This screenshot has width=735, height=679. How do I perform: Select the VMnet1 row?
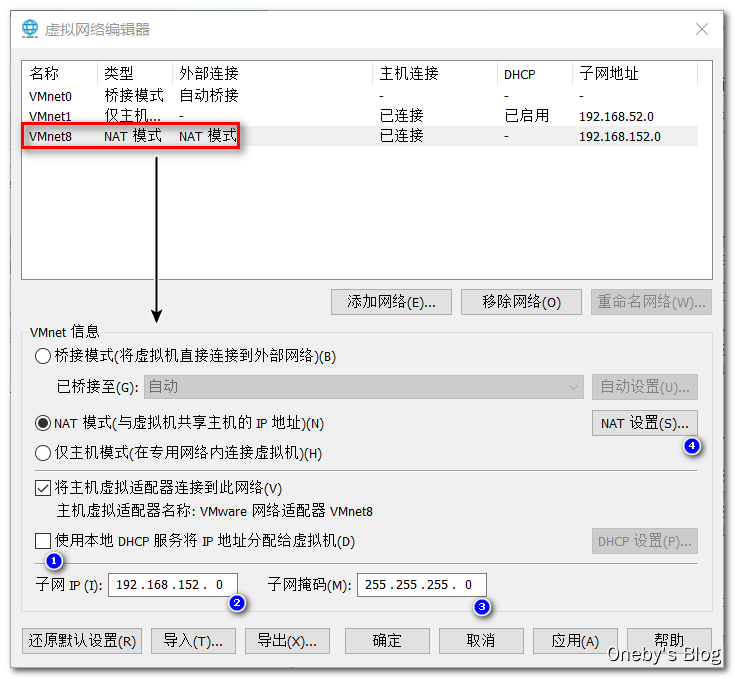[360, 116]
